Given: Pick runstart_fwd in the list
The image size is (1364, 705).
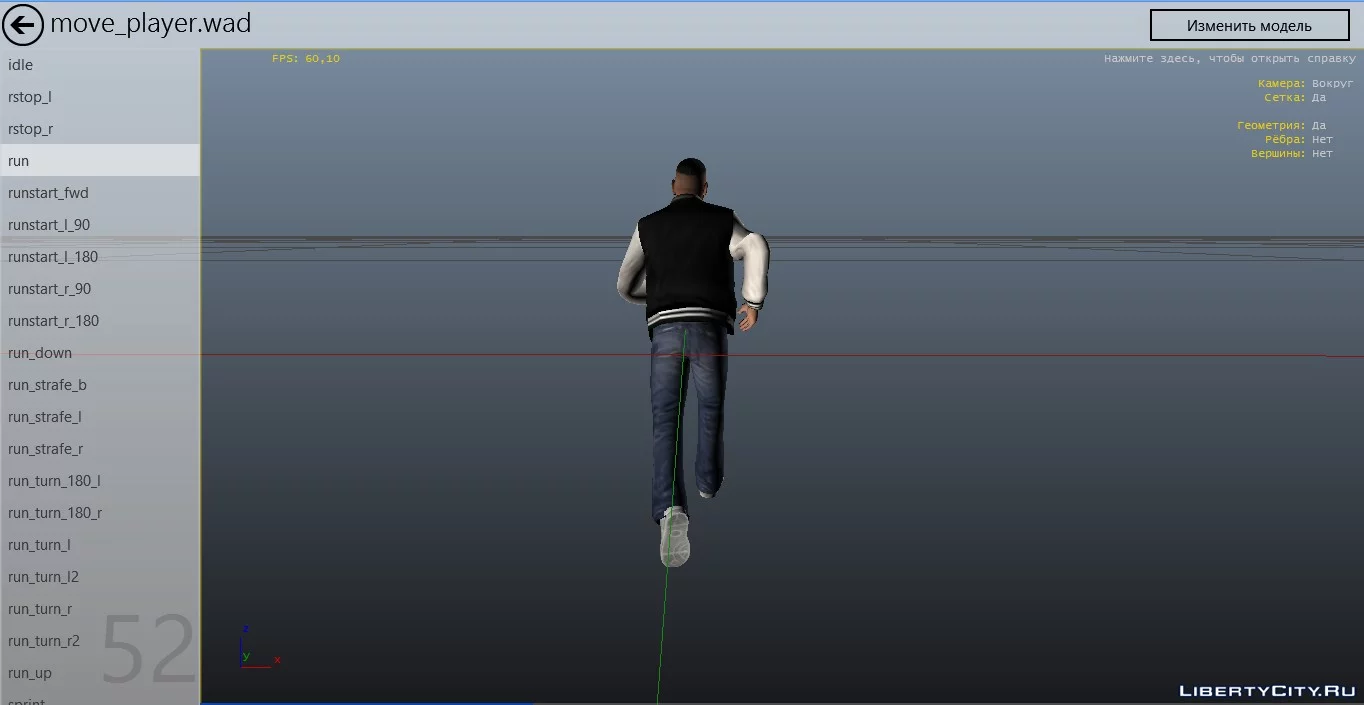Looking at the screenshot, I should point(100,193).
